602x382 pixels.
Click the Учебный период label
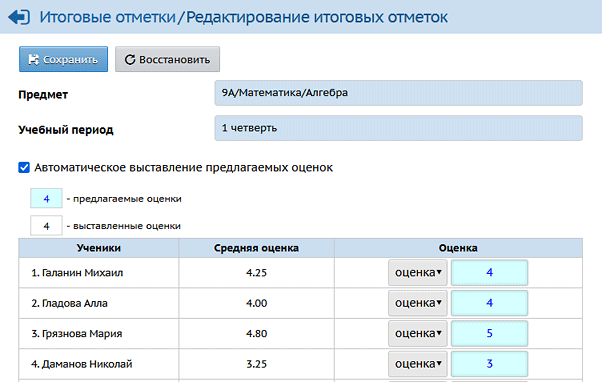click(x=66, y=130)
